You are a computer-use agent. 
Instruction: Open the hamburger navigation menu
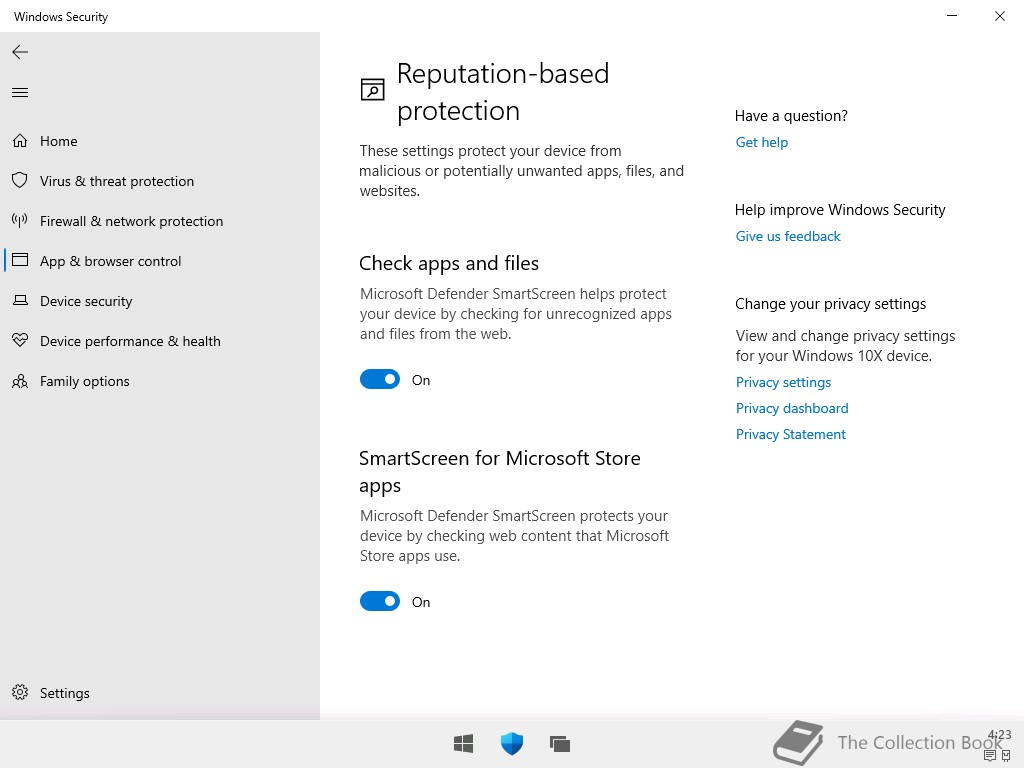[20, 93]
